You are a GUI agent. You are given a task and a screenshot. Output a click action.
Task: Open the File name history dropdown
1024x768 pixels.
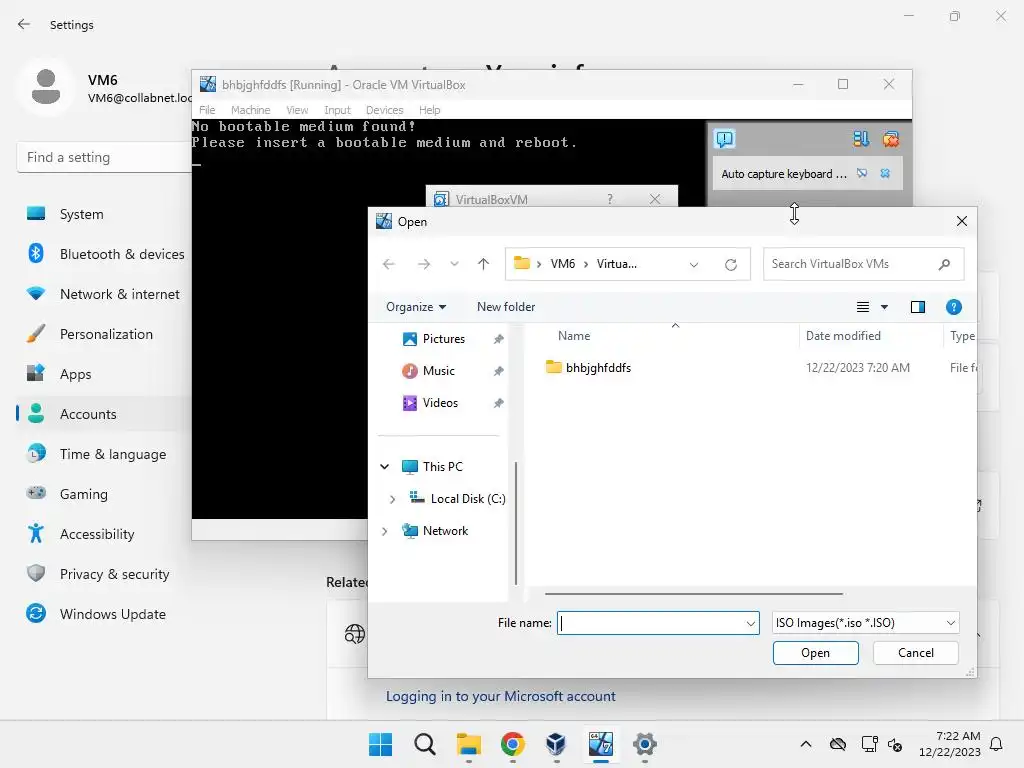tap(751, 624)
